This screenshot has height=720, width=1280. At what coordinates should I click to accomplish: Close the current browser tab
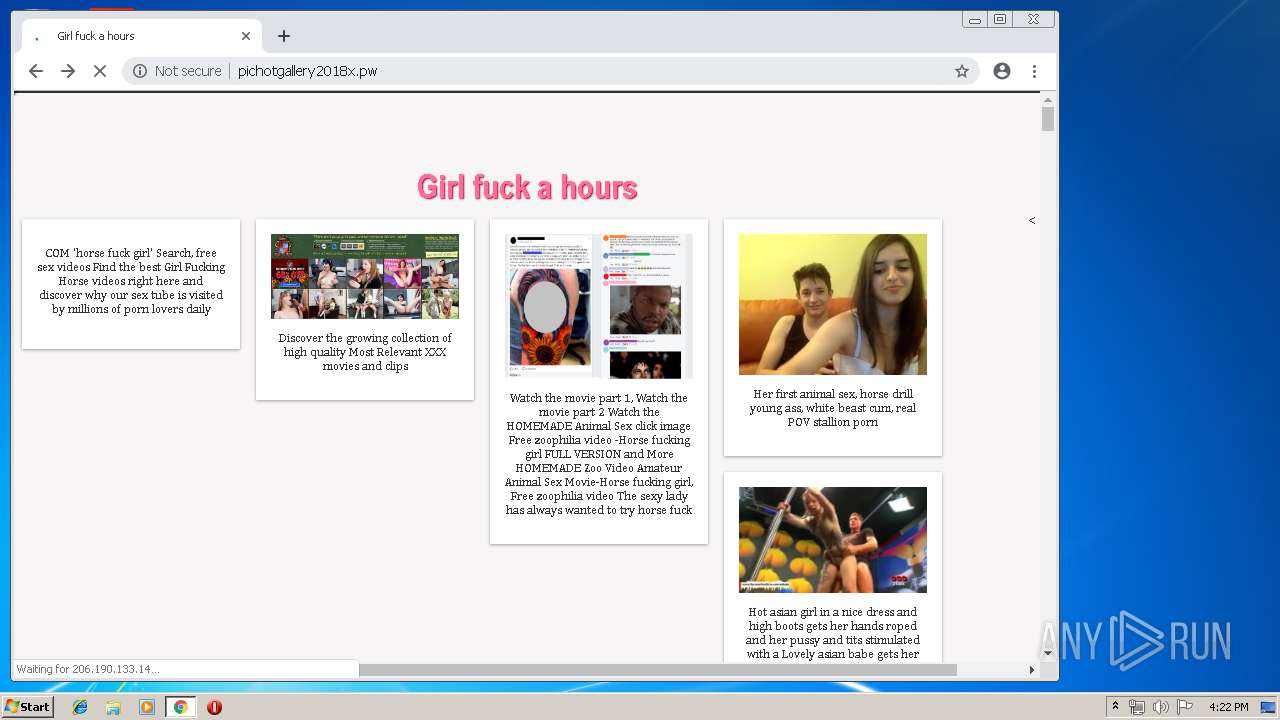[246, 36]
